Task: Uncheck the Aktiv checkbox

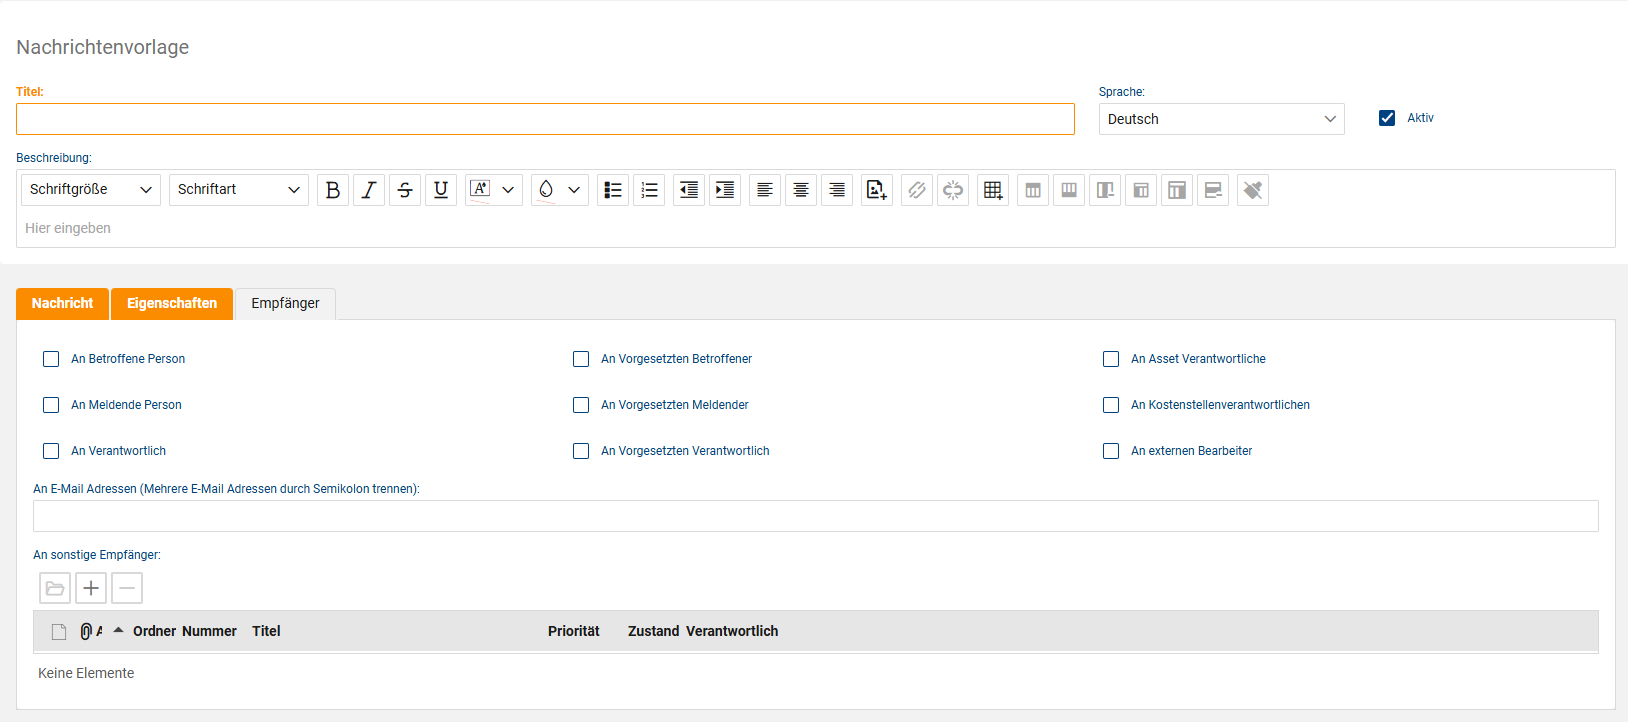Action: tap(1387, 118)
